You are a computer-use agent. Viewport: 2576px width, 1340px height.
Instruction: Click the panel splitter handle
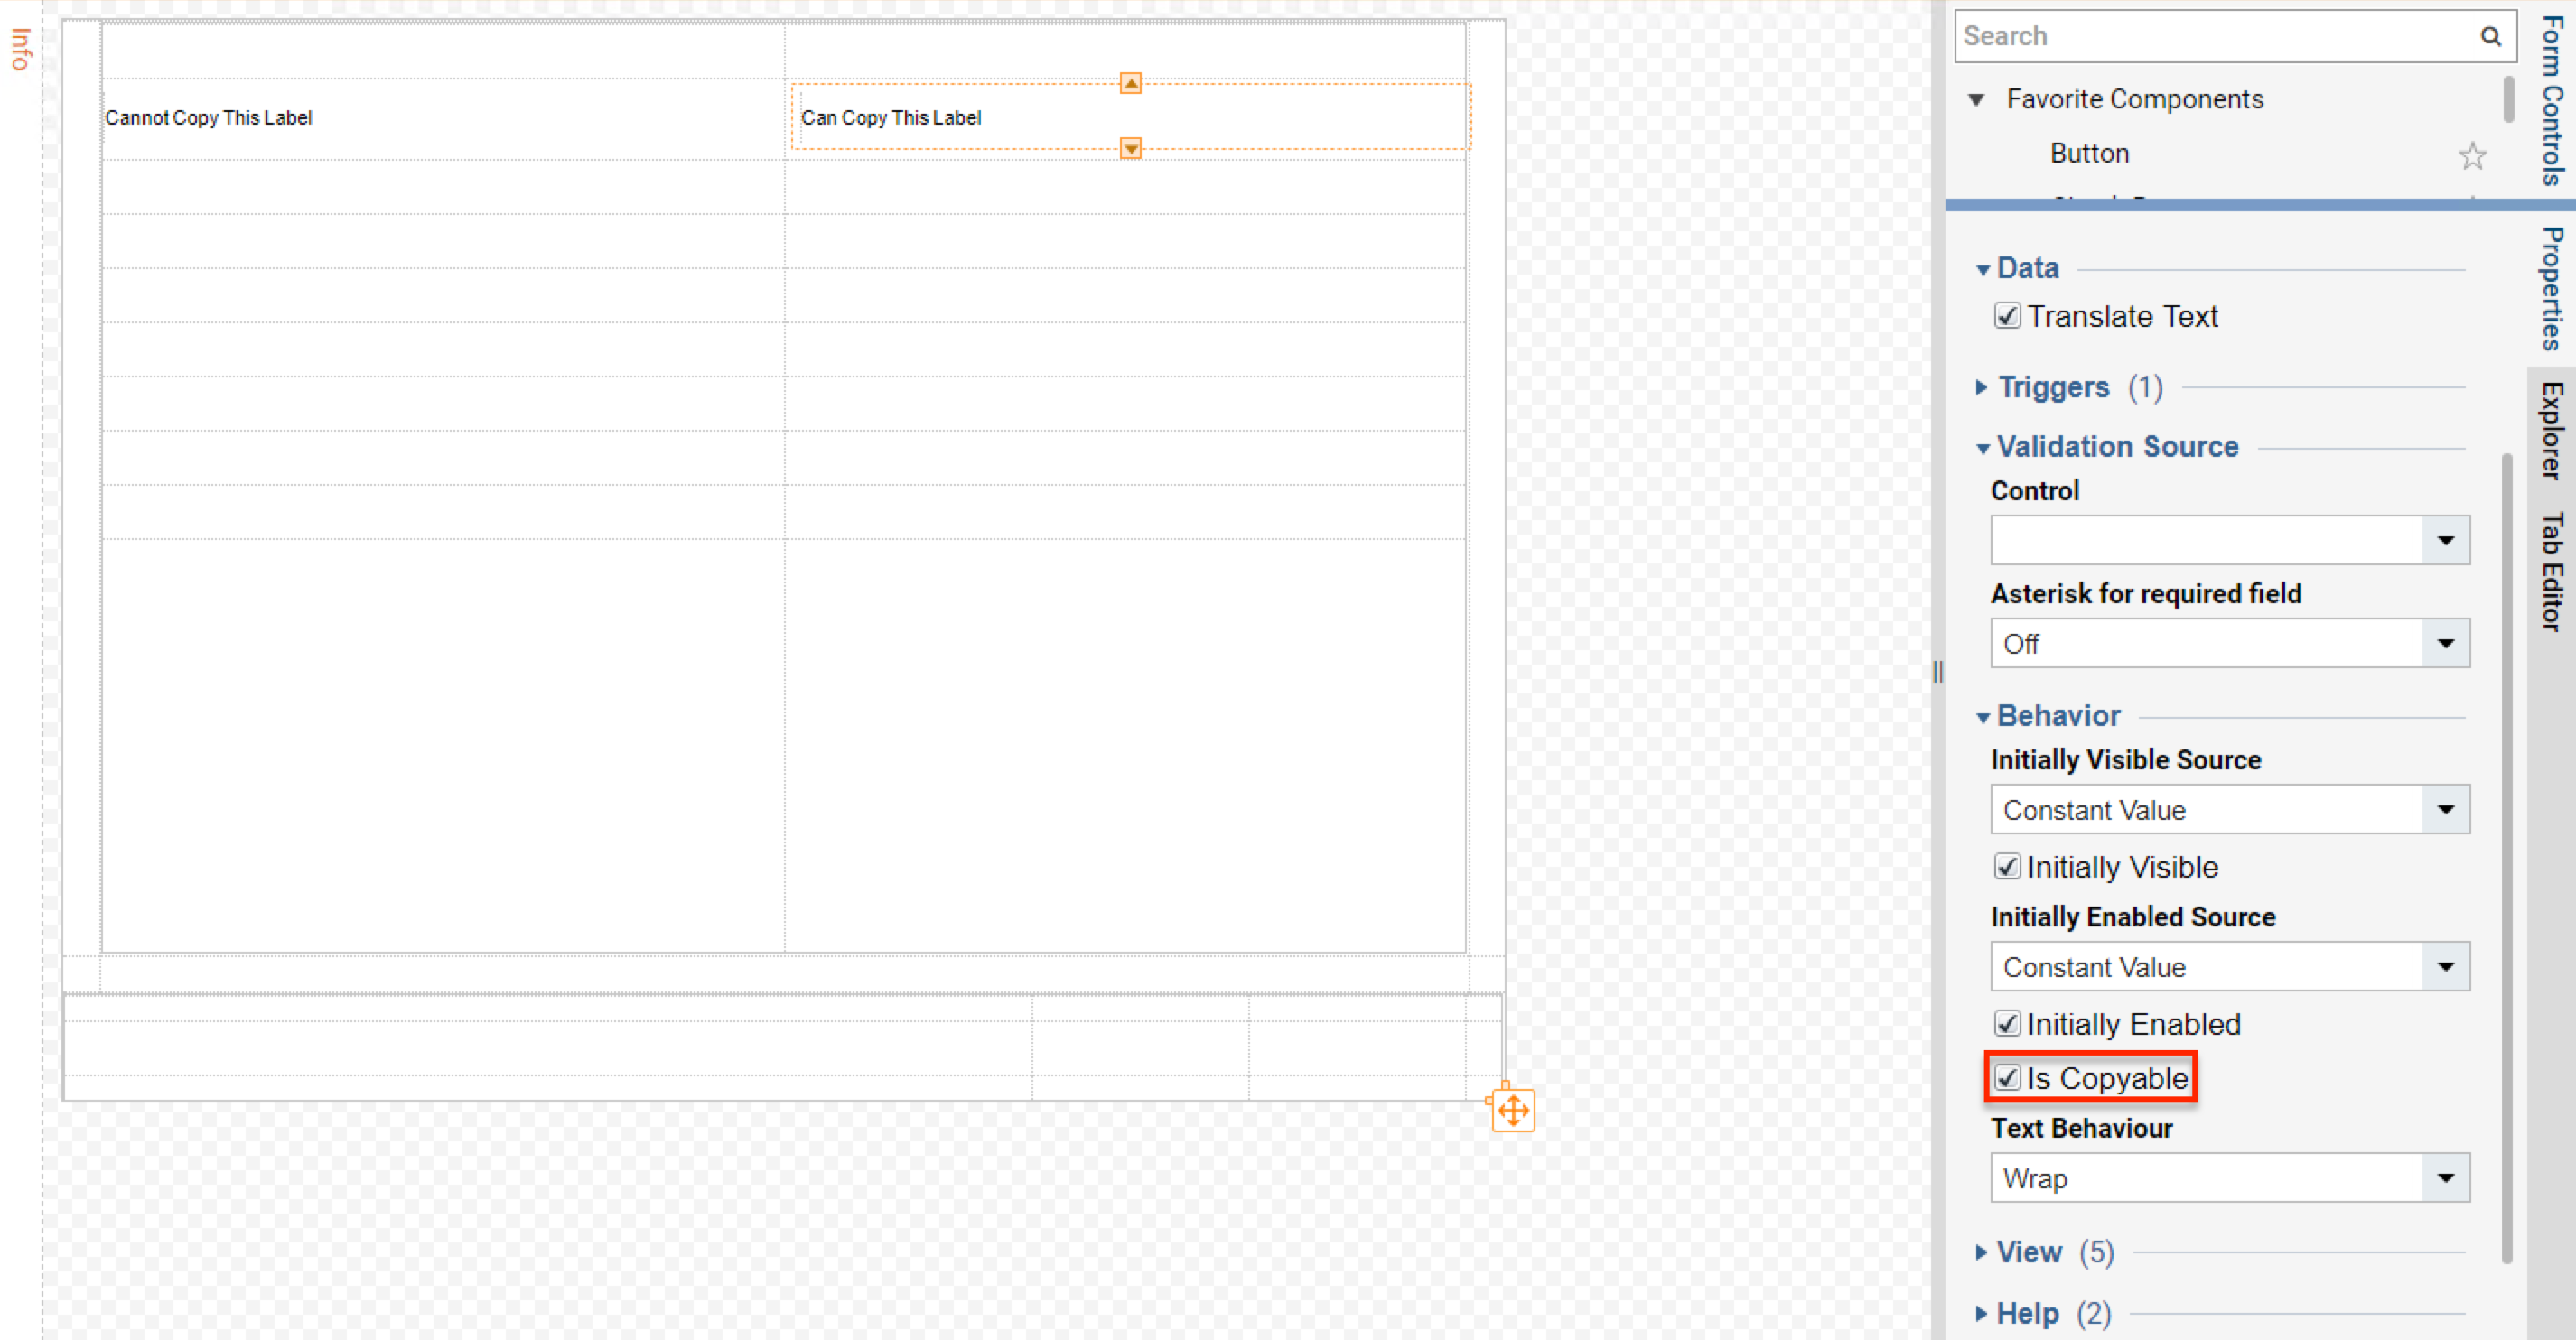click(1938, 671)
